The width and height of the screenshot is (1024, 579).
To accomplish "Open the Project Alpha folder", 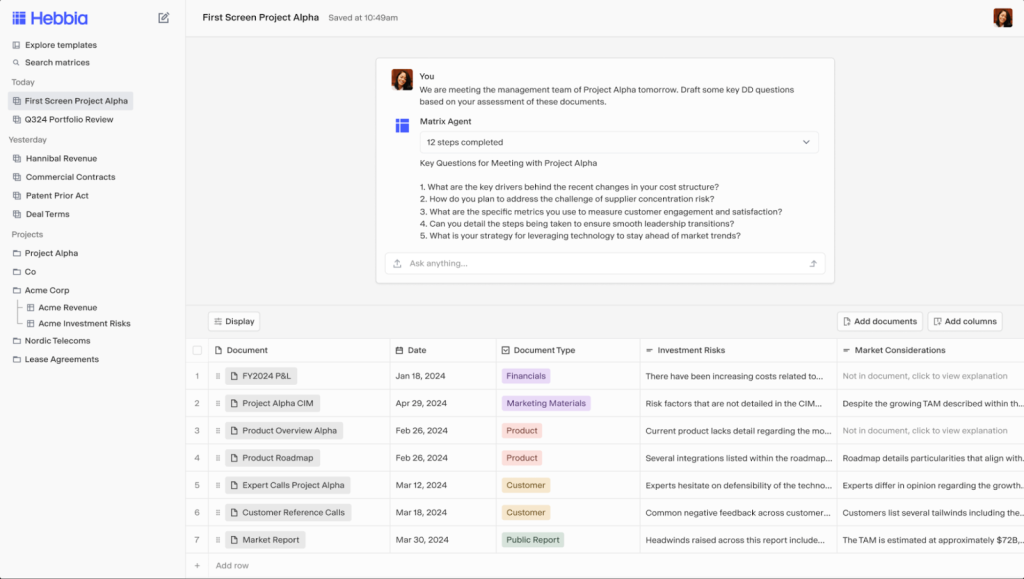I will (51, 253).
